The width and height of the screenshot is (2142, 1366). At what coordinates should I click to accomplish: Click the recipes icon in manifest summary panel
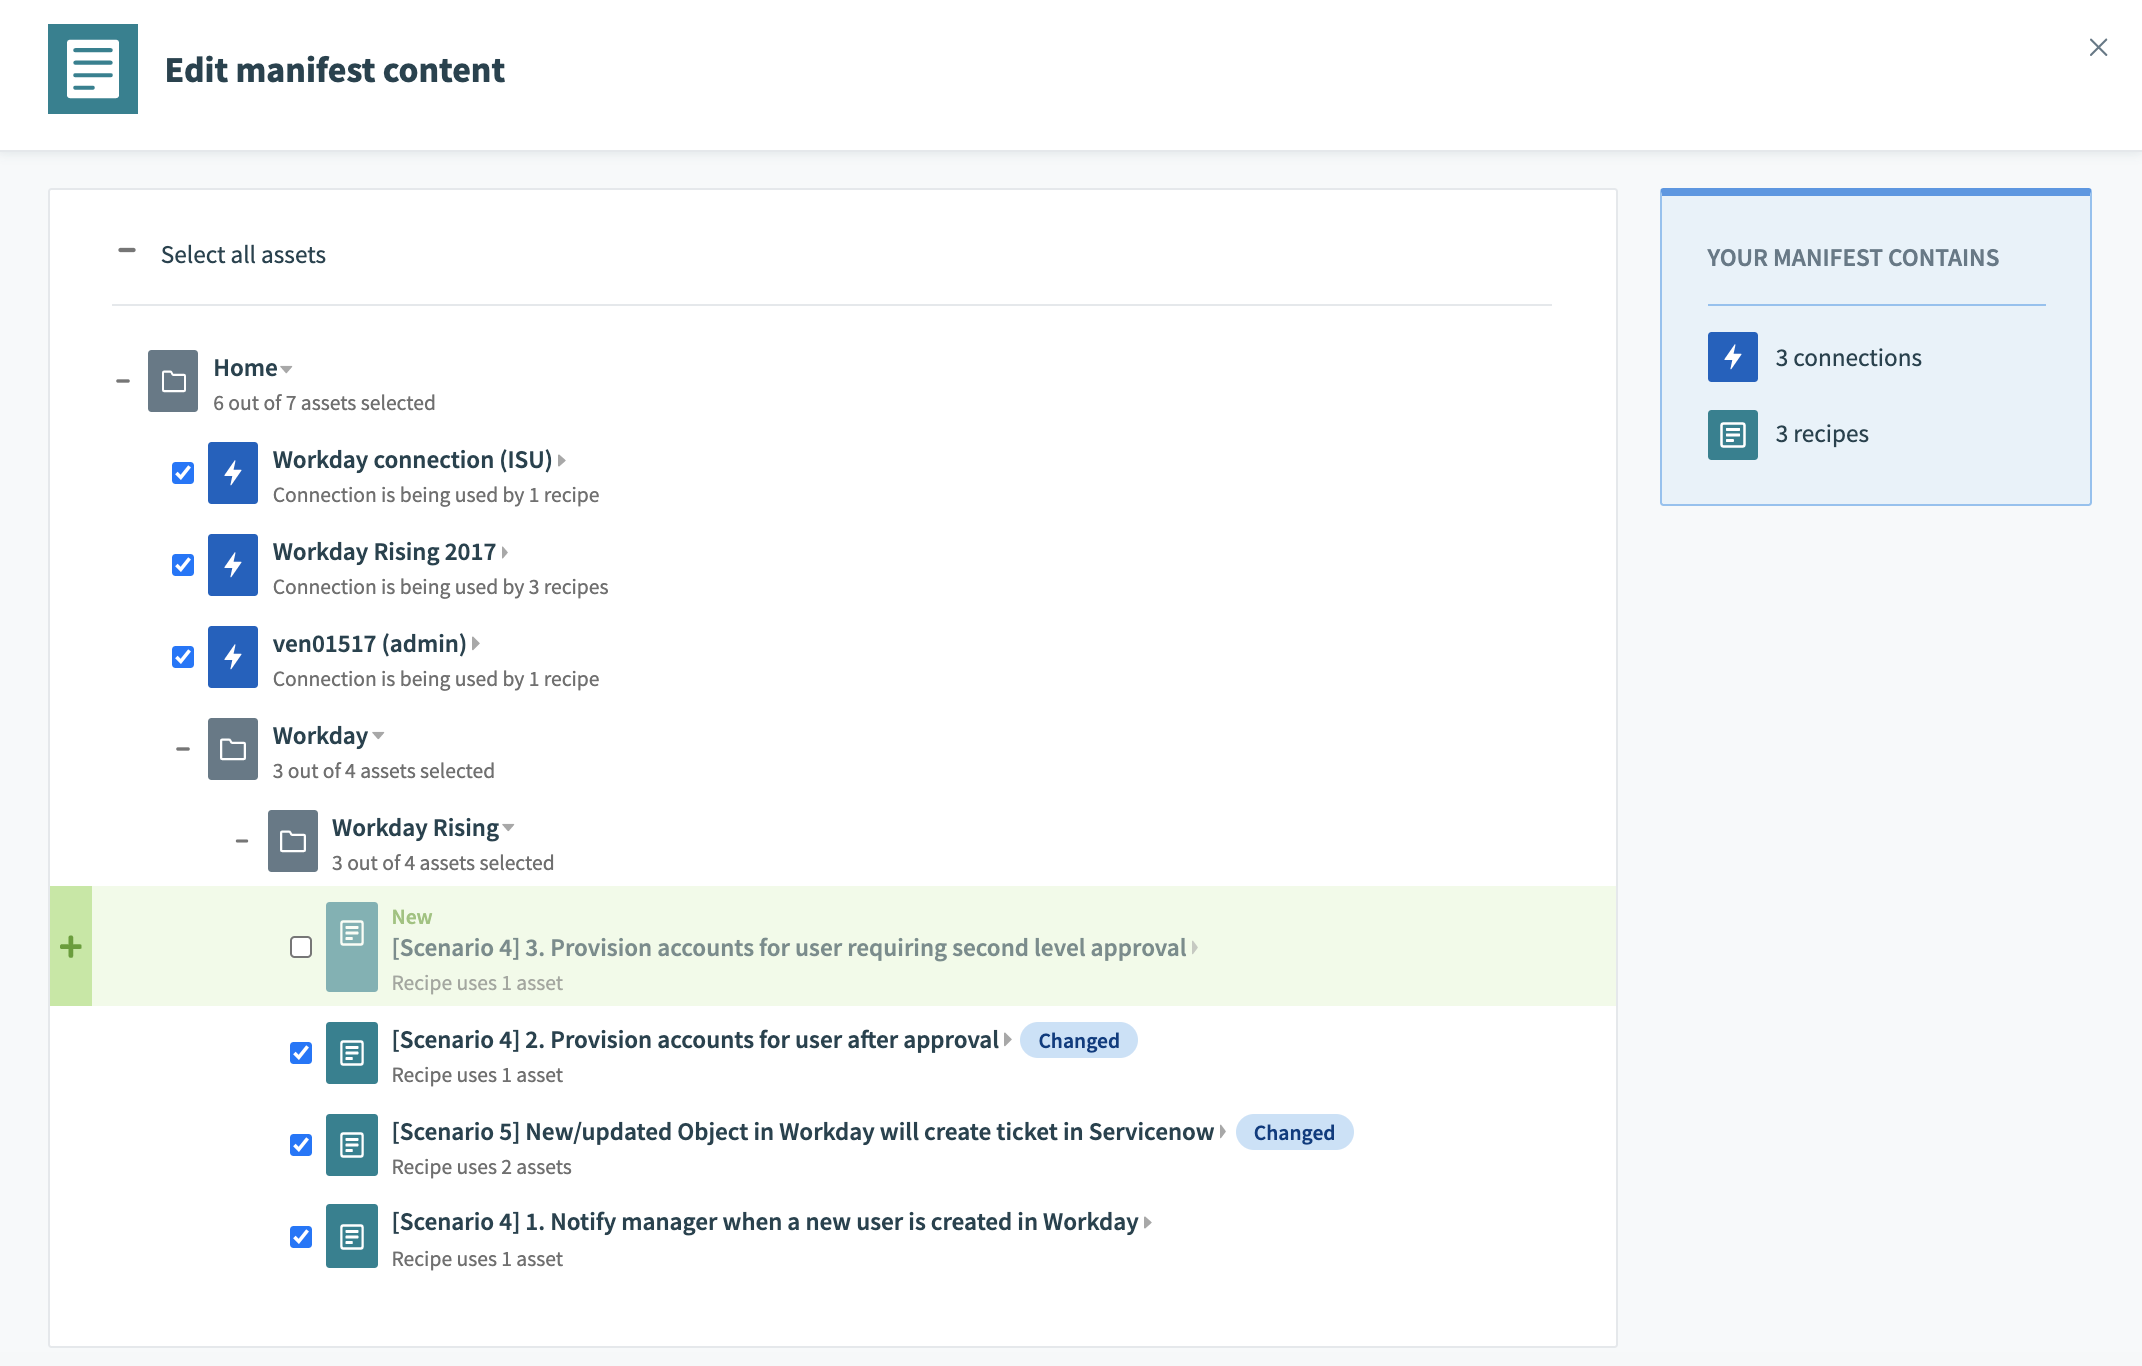[1731, 432]
